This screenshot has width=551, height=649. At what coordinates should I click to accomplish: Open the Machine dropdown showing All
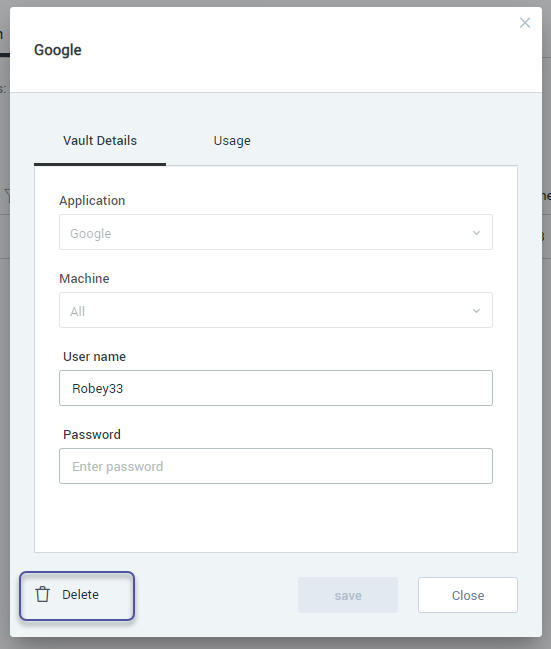(276, 310)
